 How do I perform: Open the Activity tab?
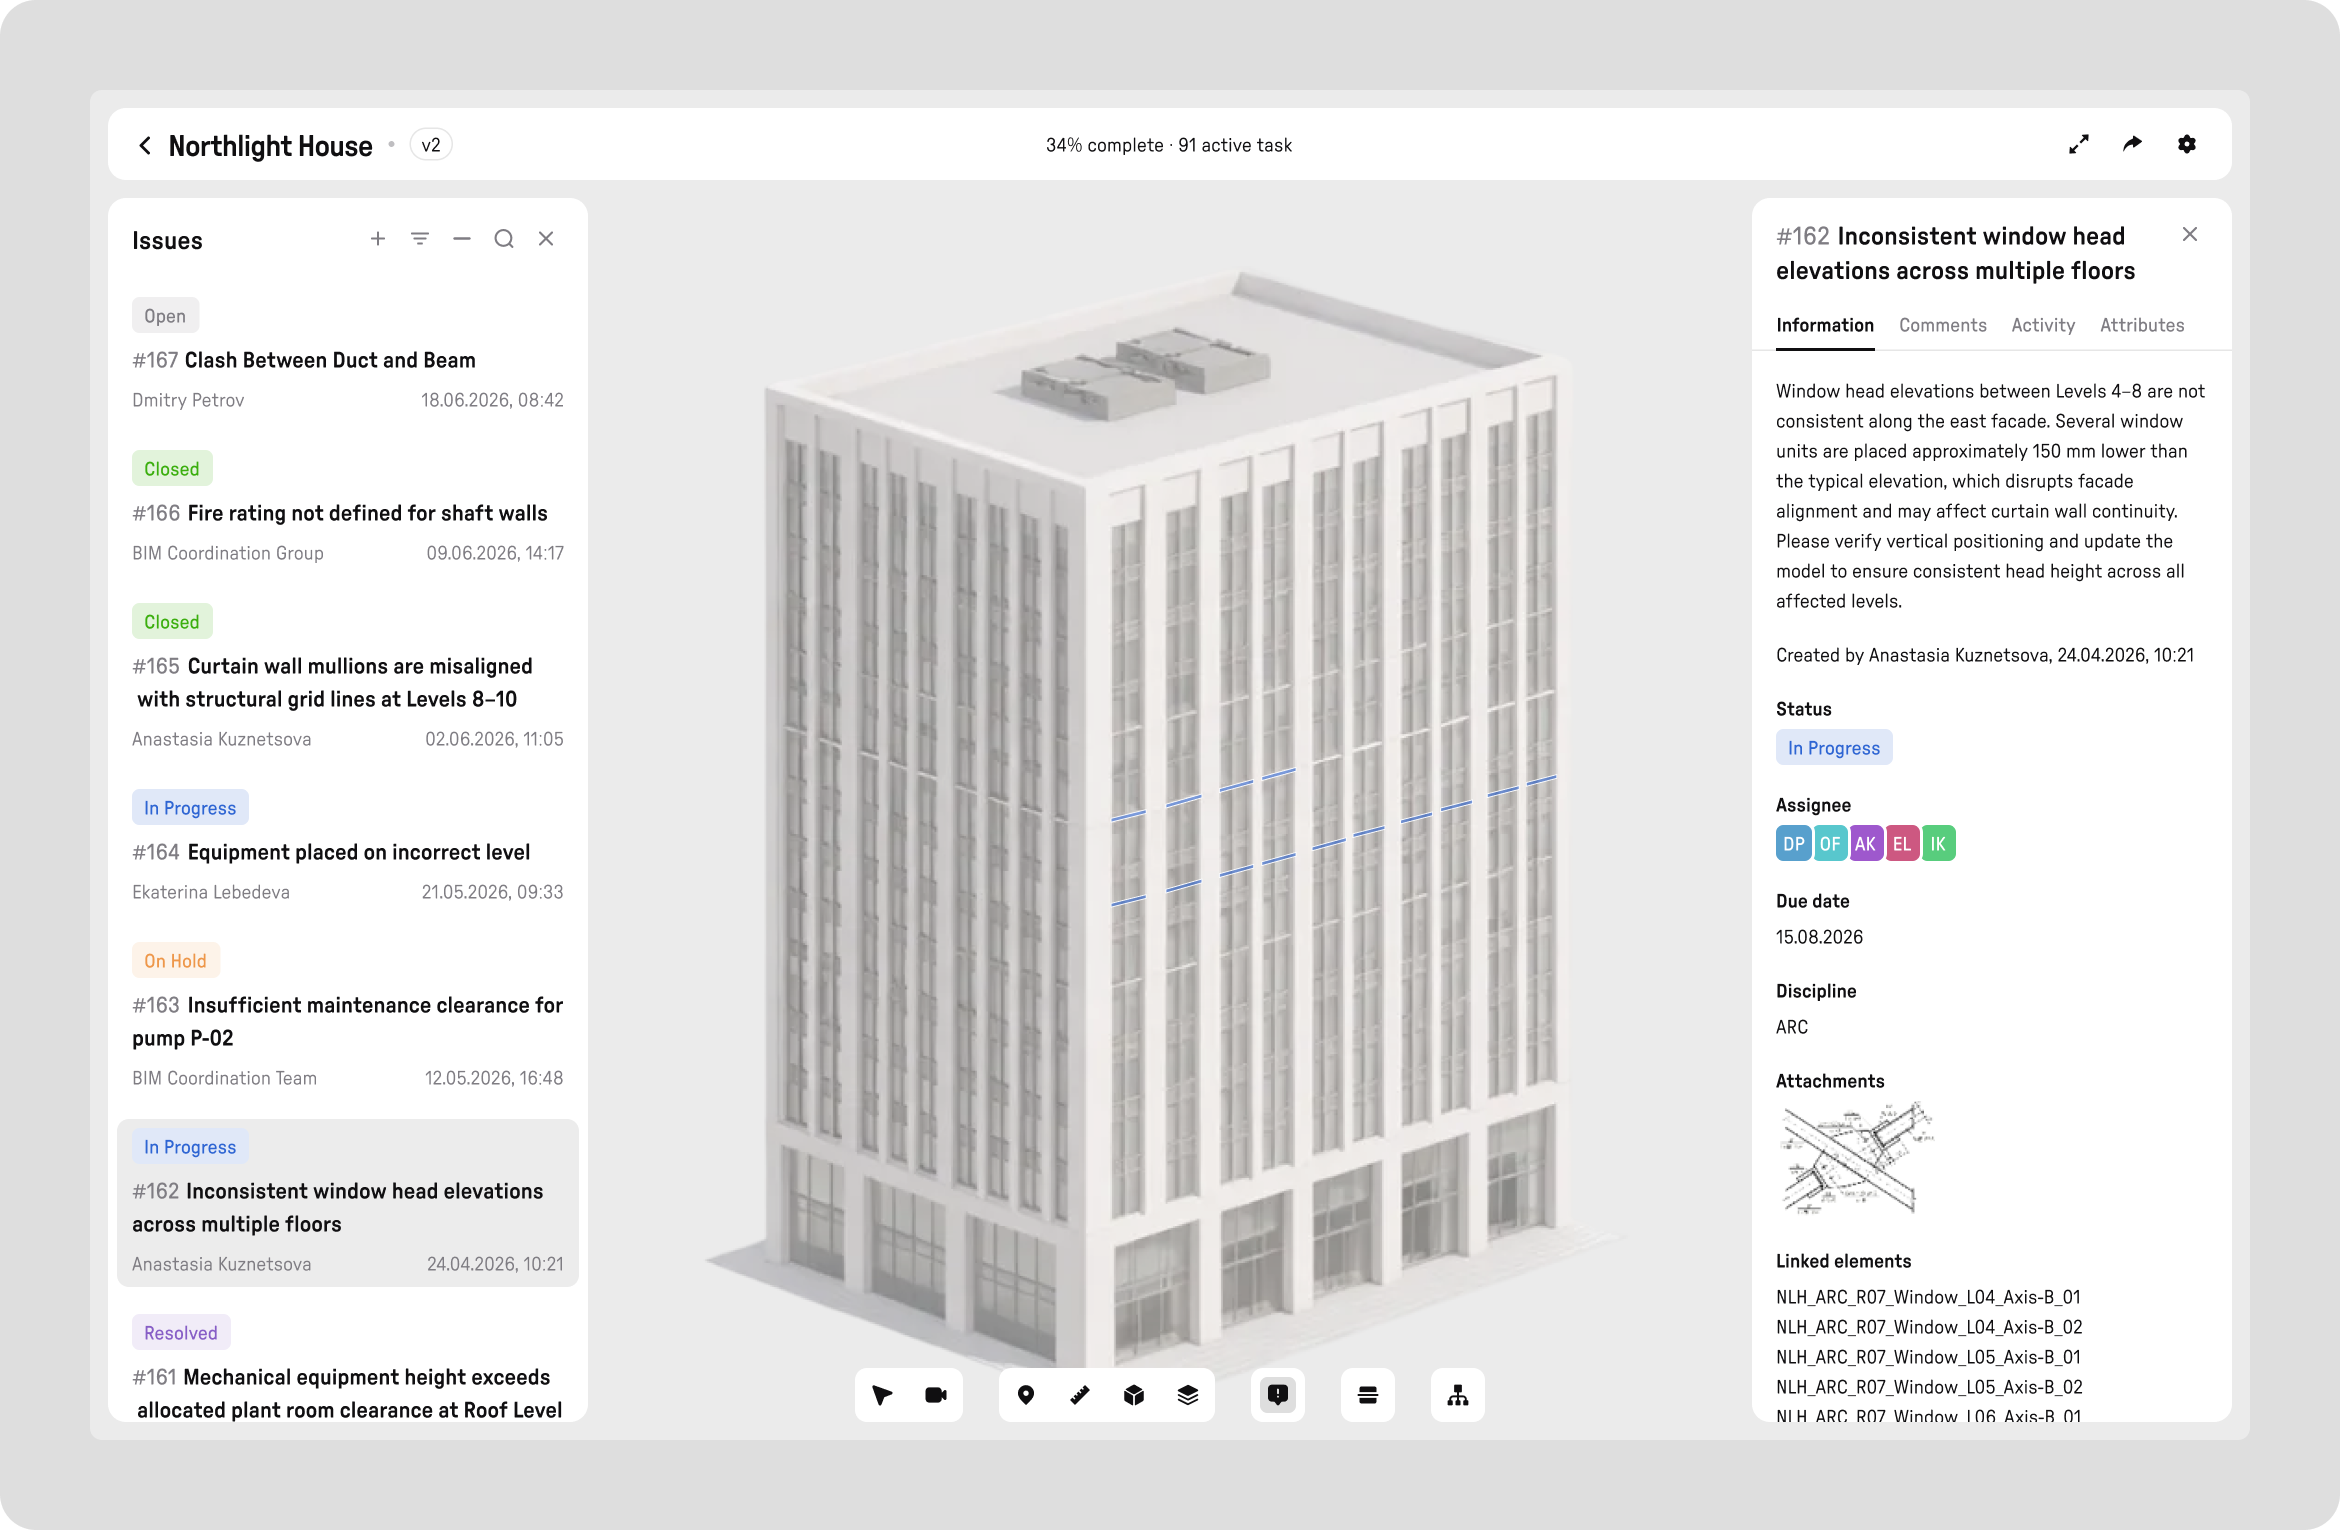pyautogui.click(x=2043, y=326)
